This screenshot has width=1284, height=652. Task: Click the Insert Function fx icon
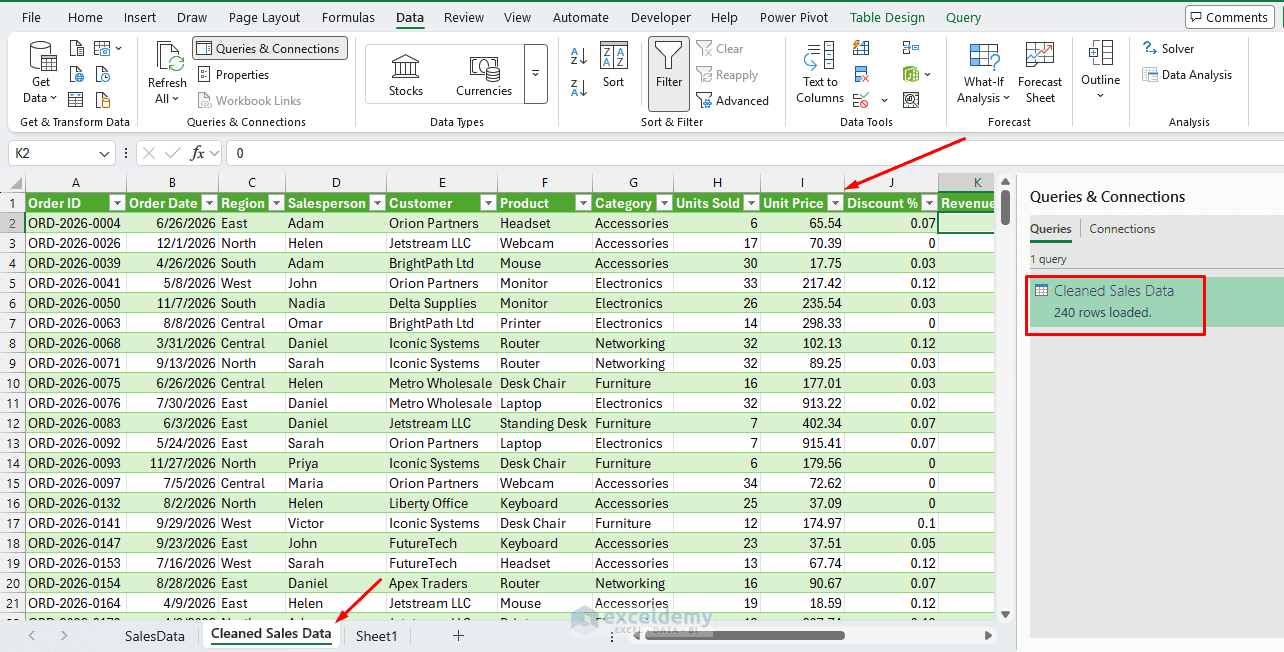tap(198, 153)
